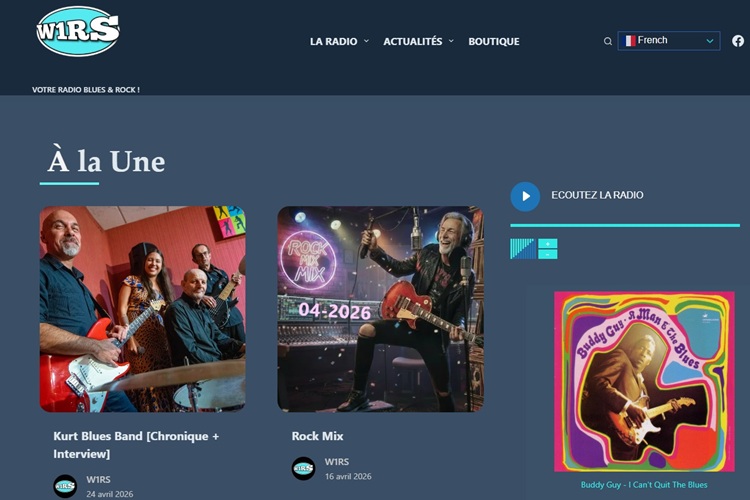
Task: Click the 16 avril 2026 date
Action: [348, 477]
